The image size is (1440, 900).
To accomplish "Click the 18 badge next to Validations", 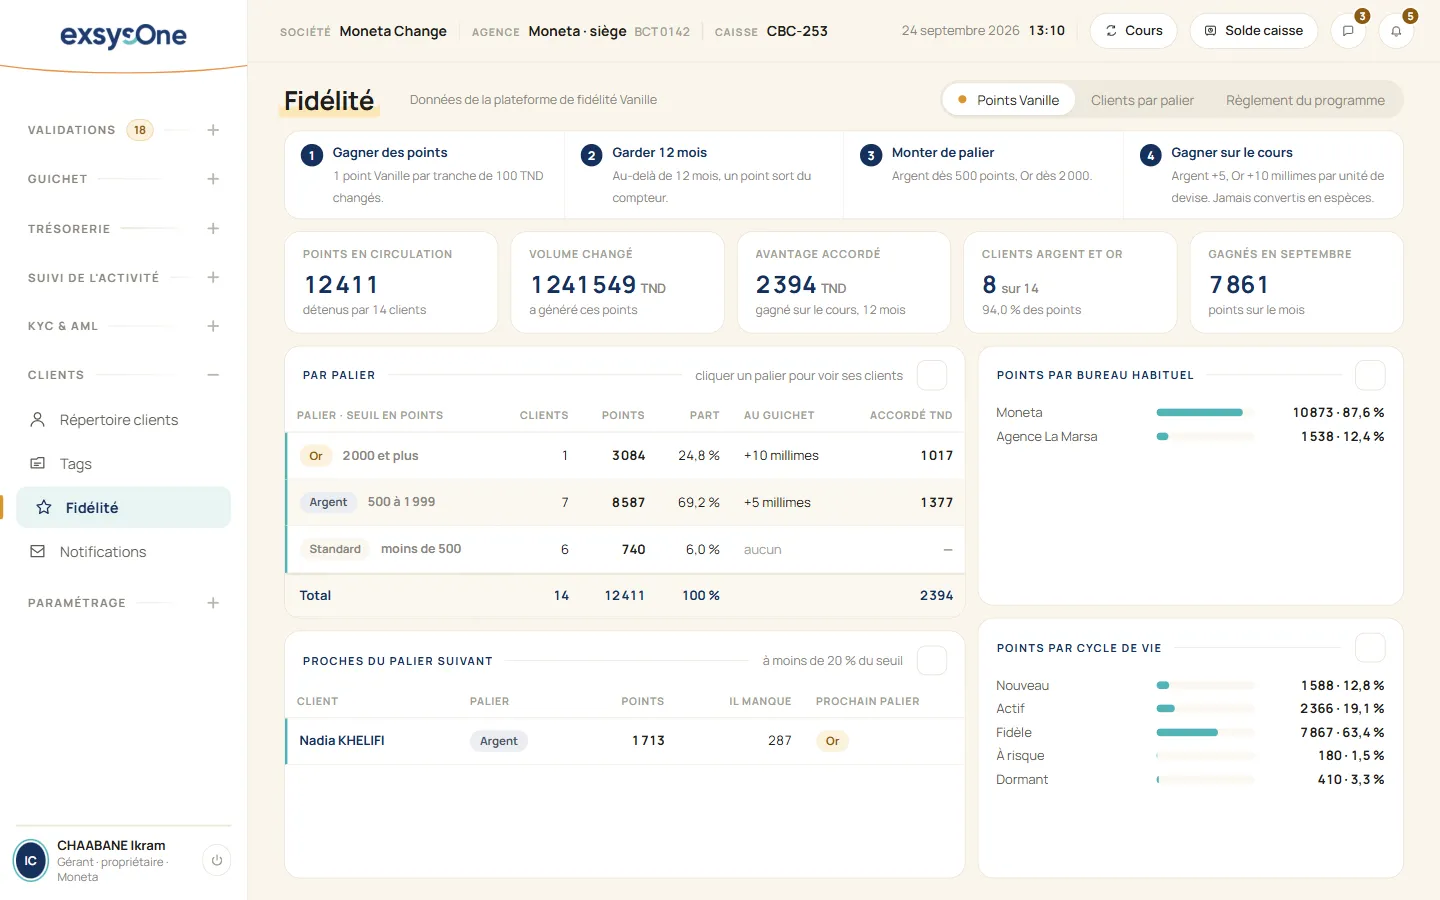I will click(140, 130).
